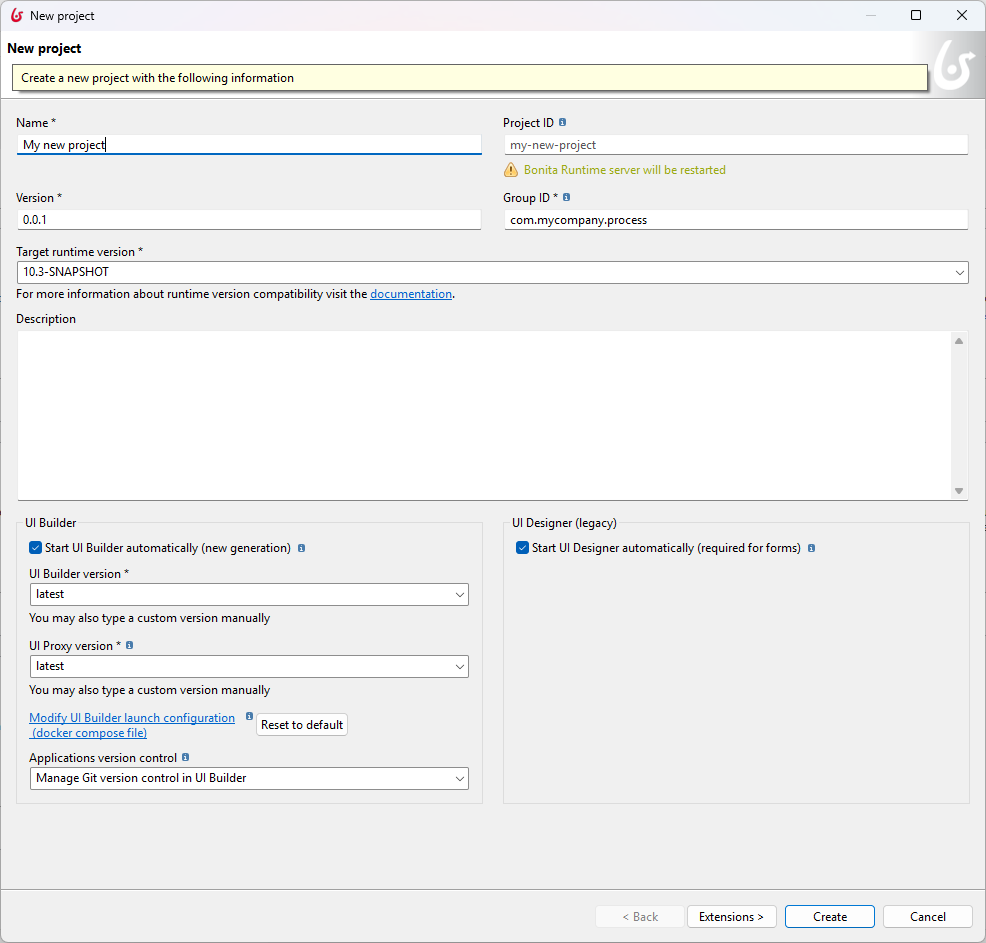Open the runtime compatibility documentation link
986x943 pixels.
pyautogui.click(x=411, y=294)
